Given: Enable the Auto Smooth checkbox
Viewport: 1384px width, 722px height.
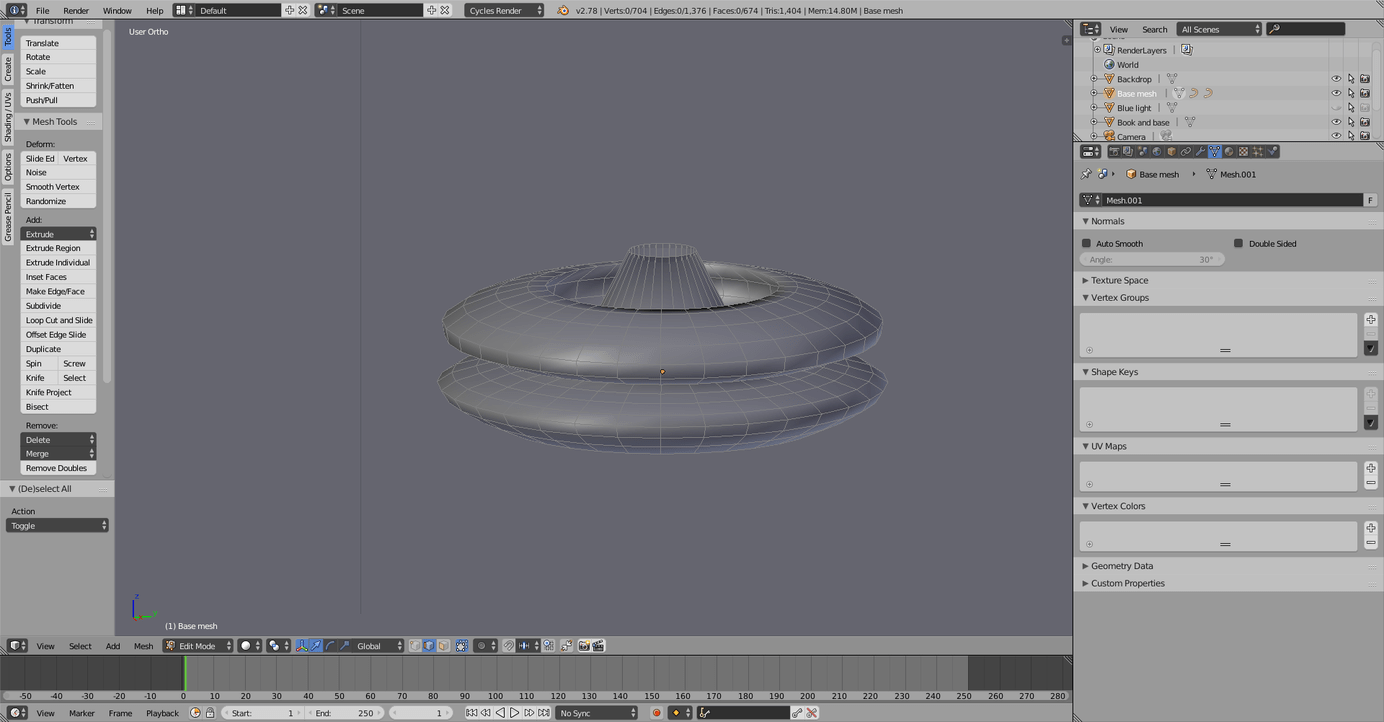Looking at the screenshot, I should (x=1086, y=243).
